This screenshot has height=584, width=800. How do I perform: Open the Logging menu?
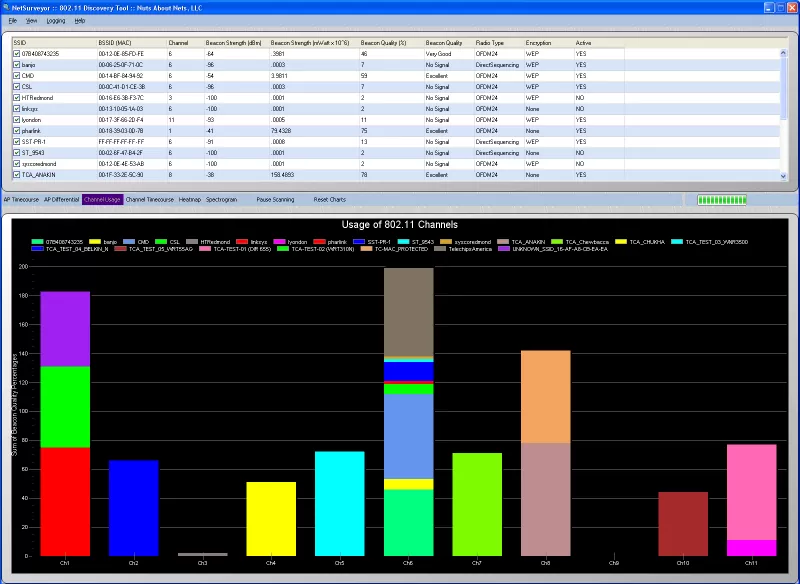click(x=56, y=21)
